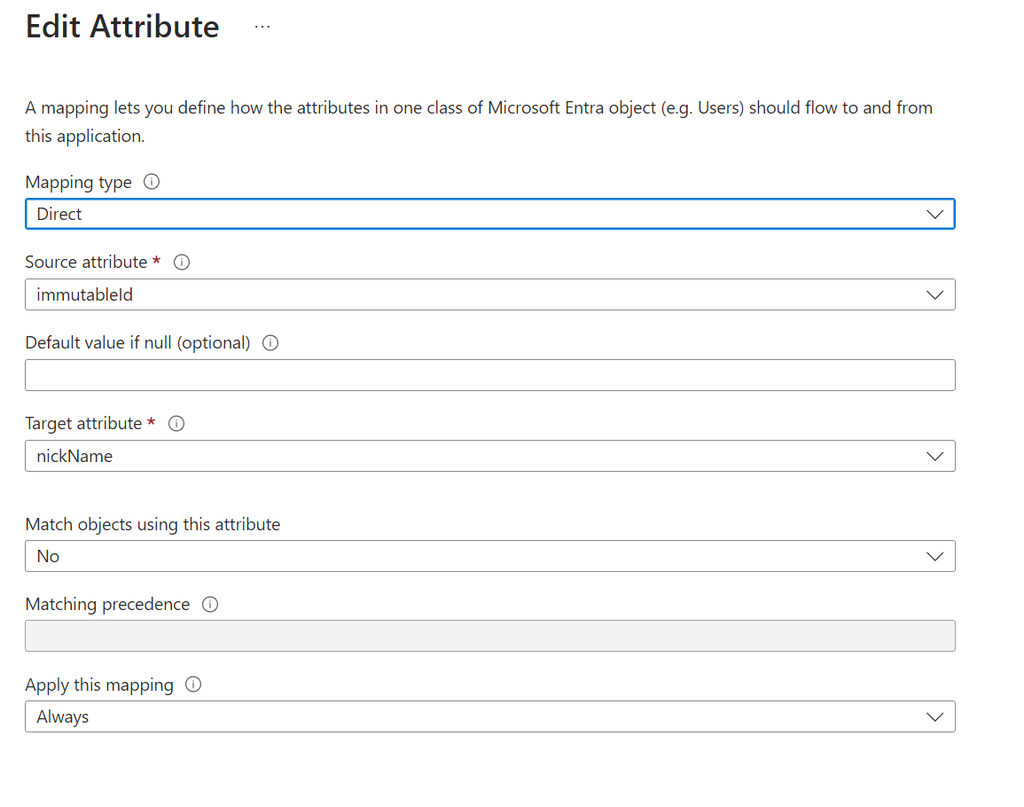Click the chevron arrow in Mapping type field
This screenshot has height=807, width=1024.
click(935, 214)
